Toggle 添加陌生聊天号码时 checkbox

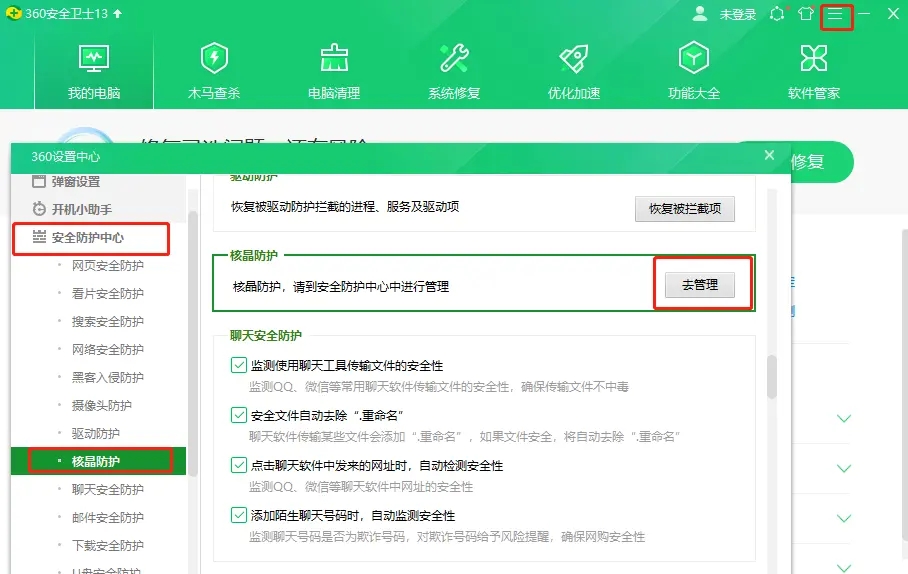tap(239, 515)
